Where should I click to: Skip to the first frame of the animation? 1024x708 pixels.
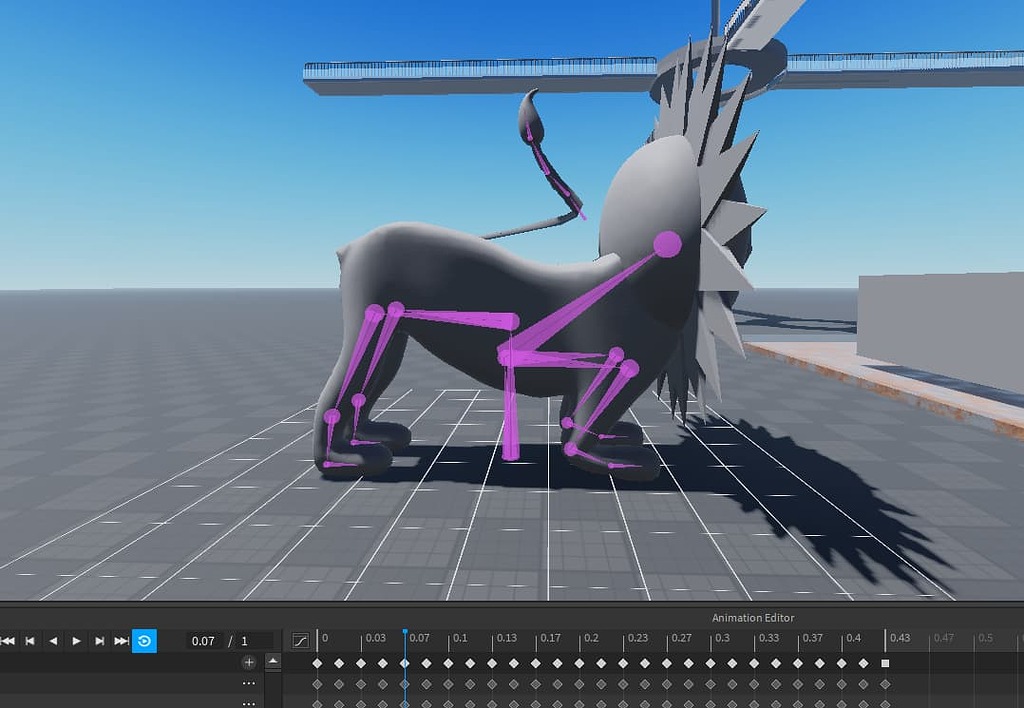[x=8, y=641]
